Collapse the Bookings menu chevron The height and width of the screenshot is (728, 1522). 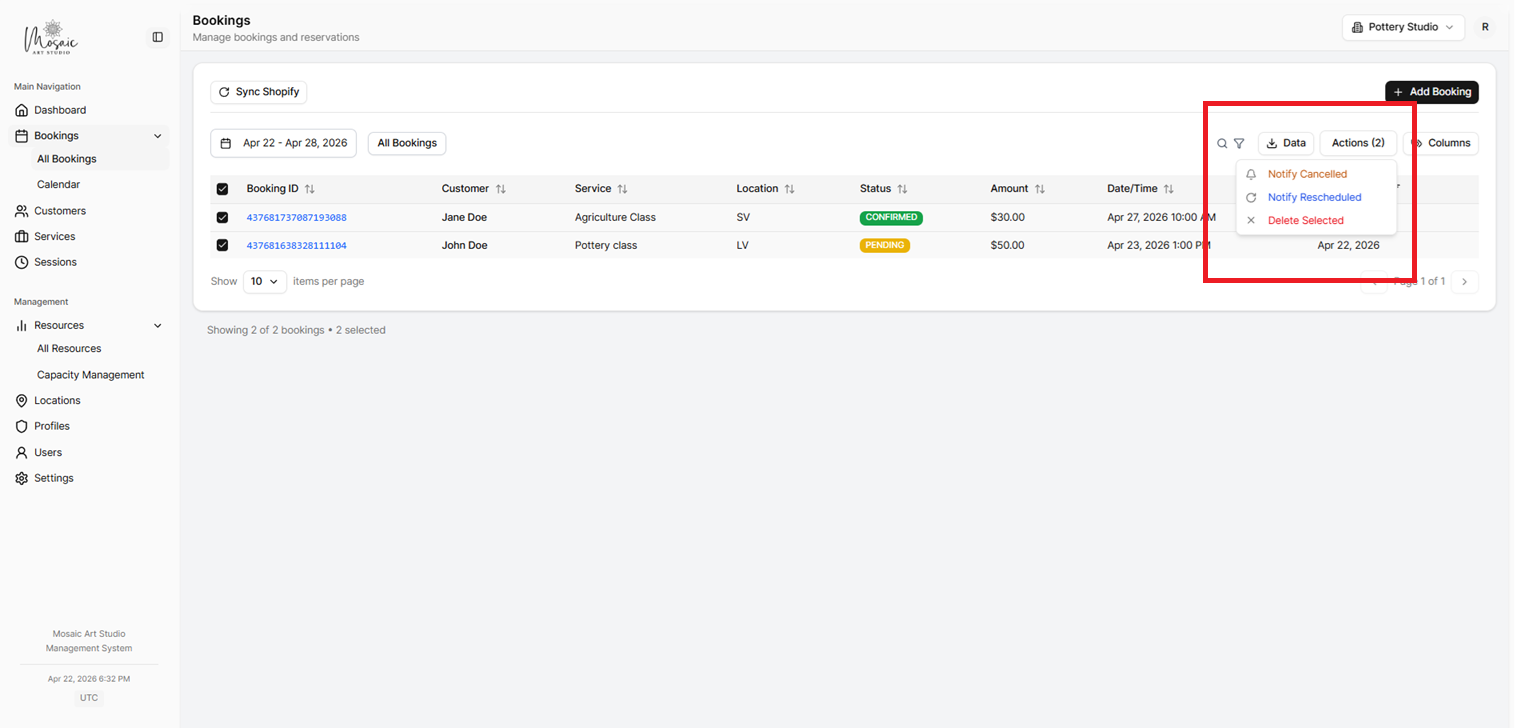click(157, 135)
